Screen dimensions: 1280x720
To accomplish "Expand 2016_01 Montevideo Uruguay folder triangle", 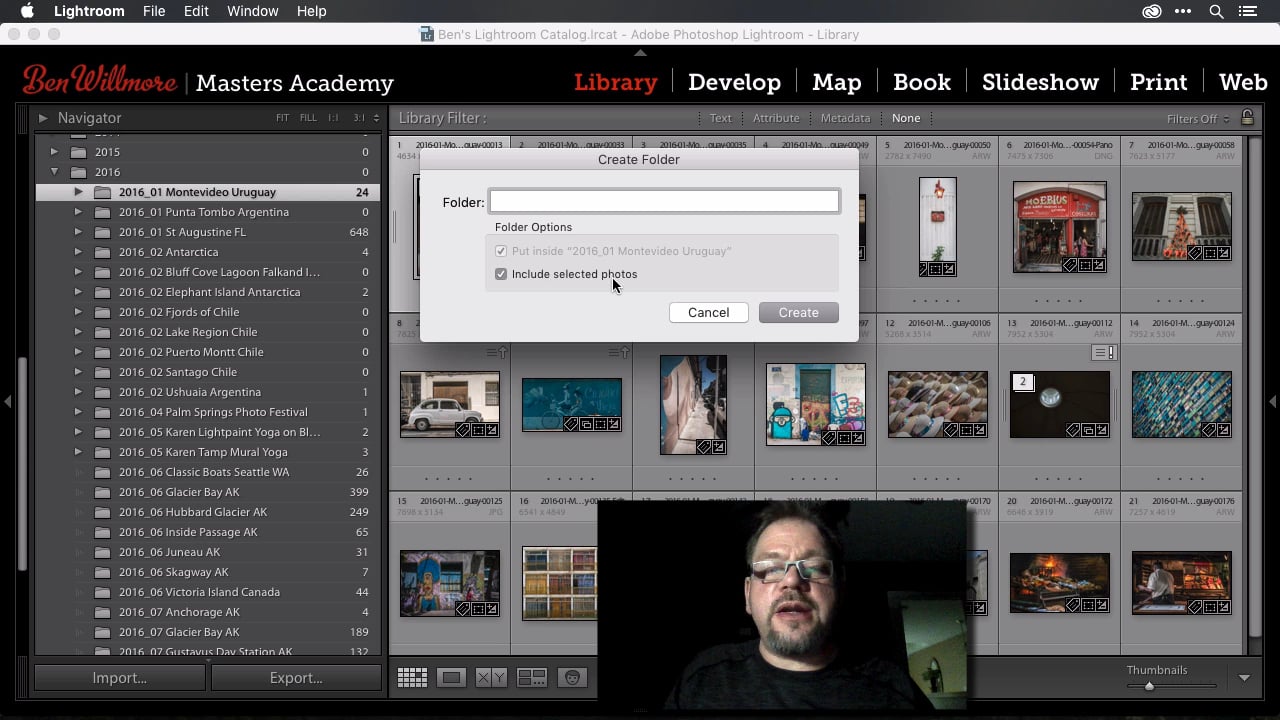I will click(x=78, y=192).
